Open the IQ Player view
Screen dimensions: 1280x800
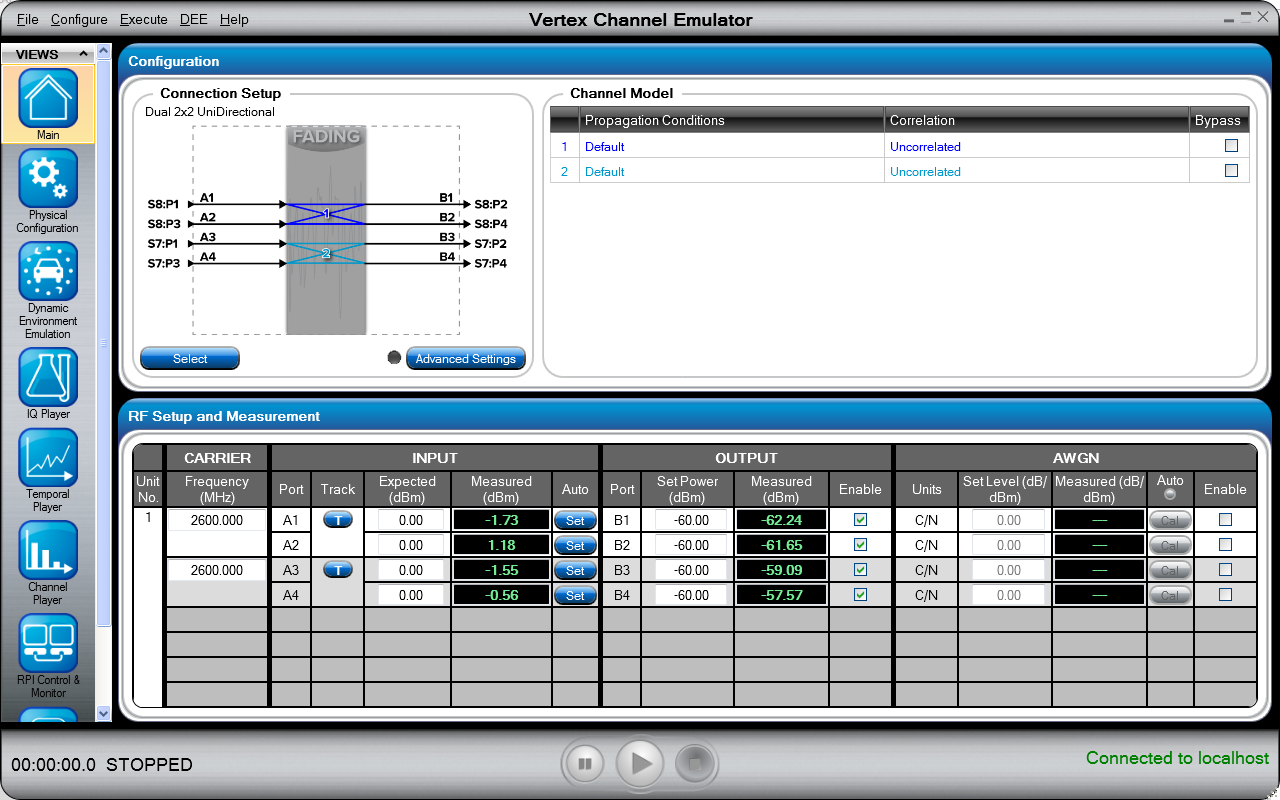coord(48,377)
